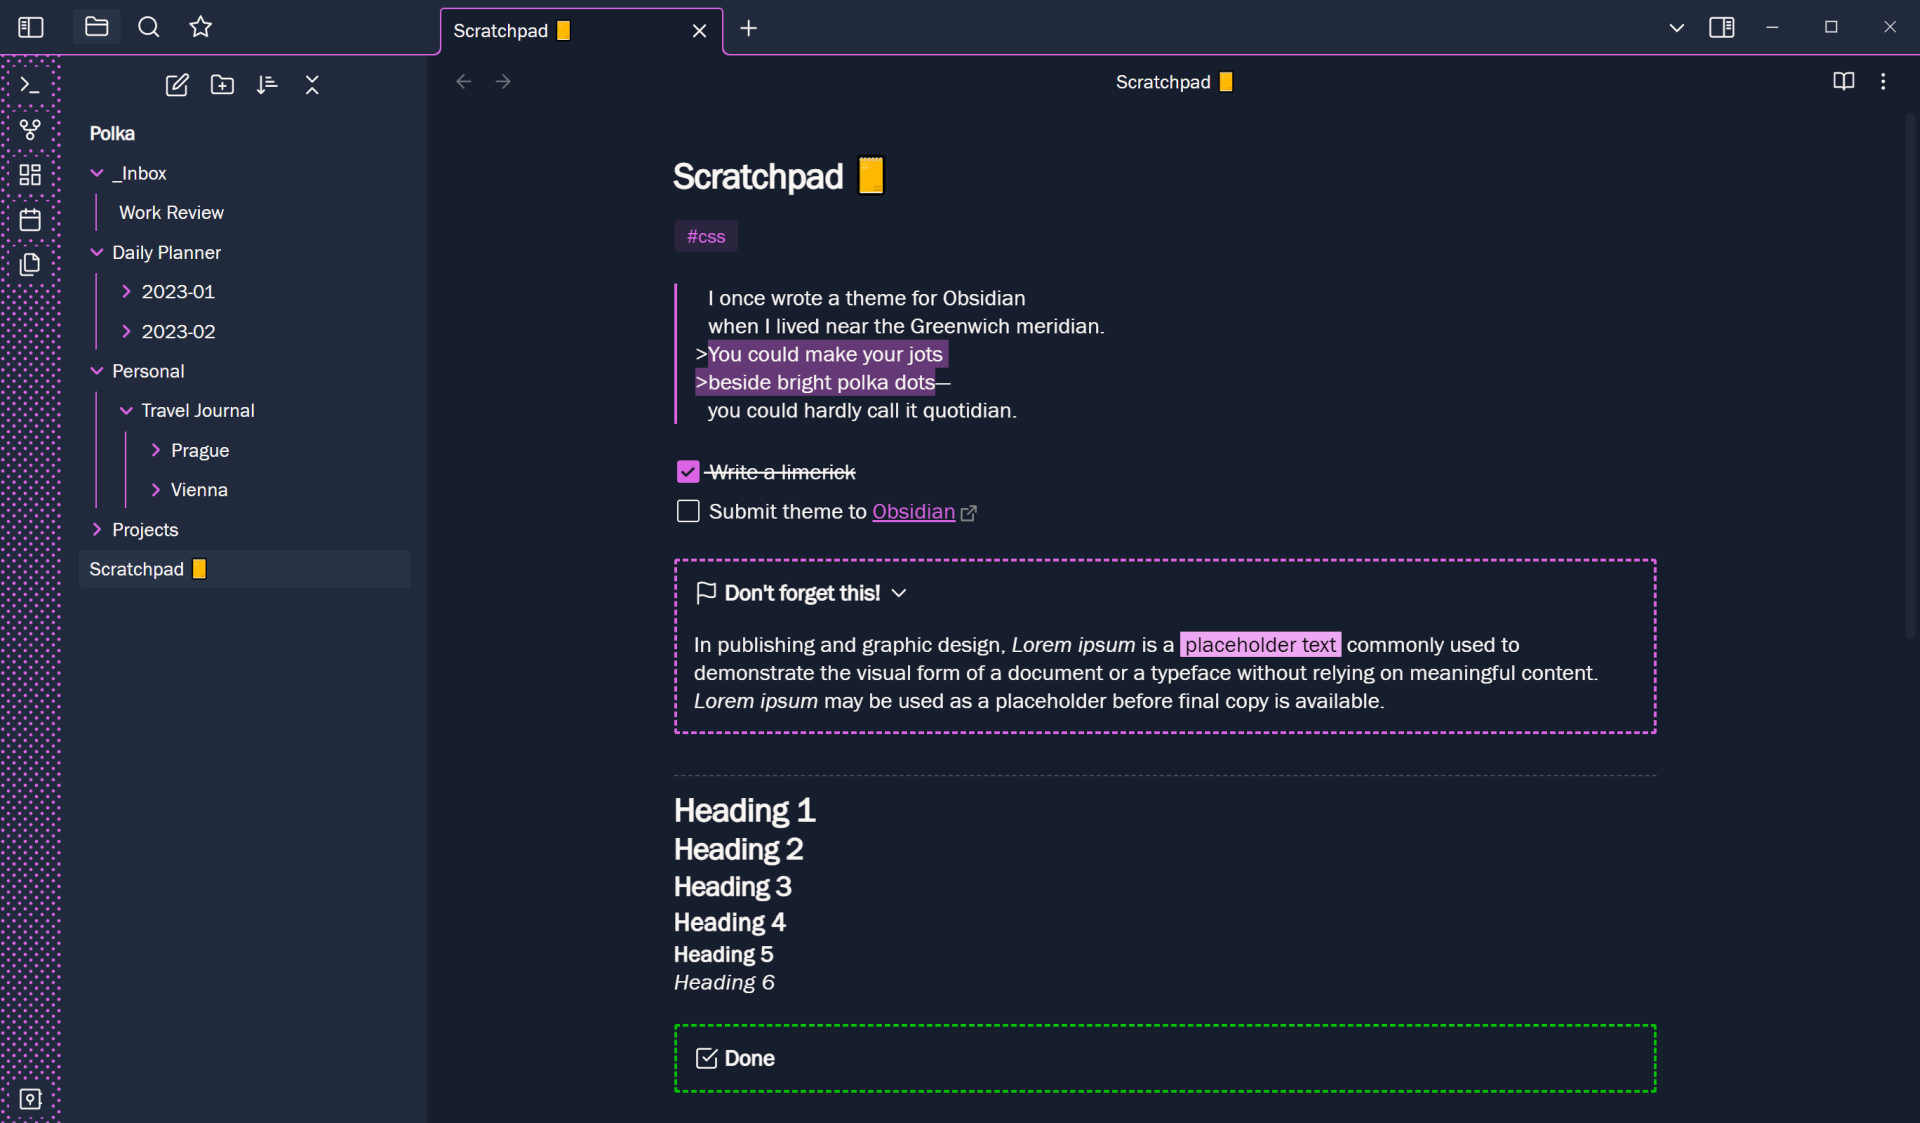The image size is (1920, 1123).
Task: Open today's daily note calendar icon
Action: [30, 220]
